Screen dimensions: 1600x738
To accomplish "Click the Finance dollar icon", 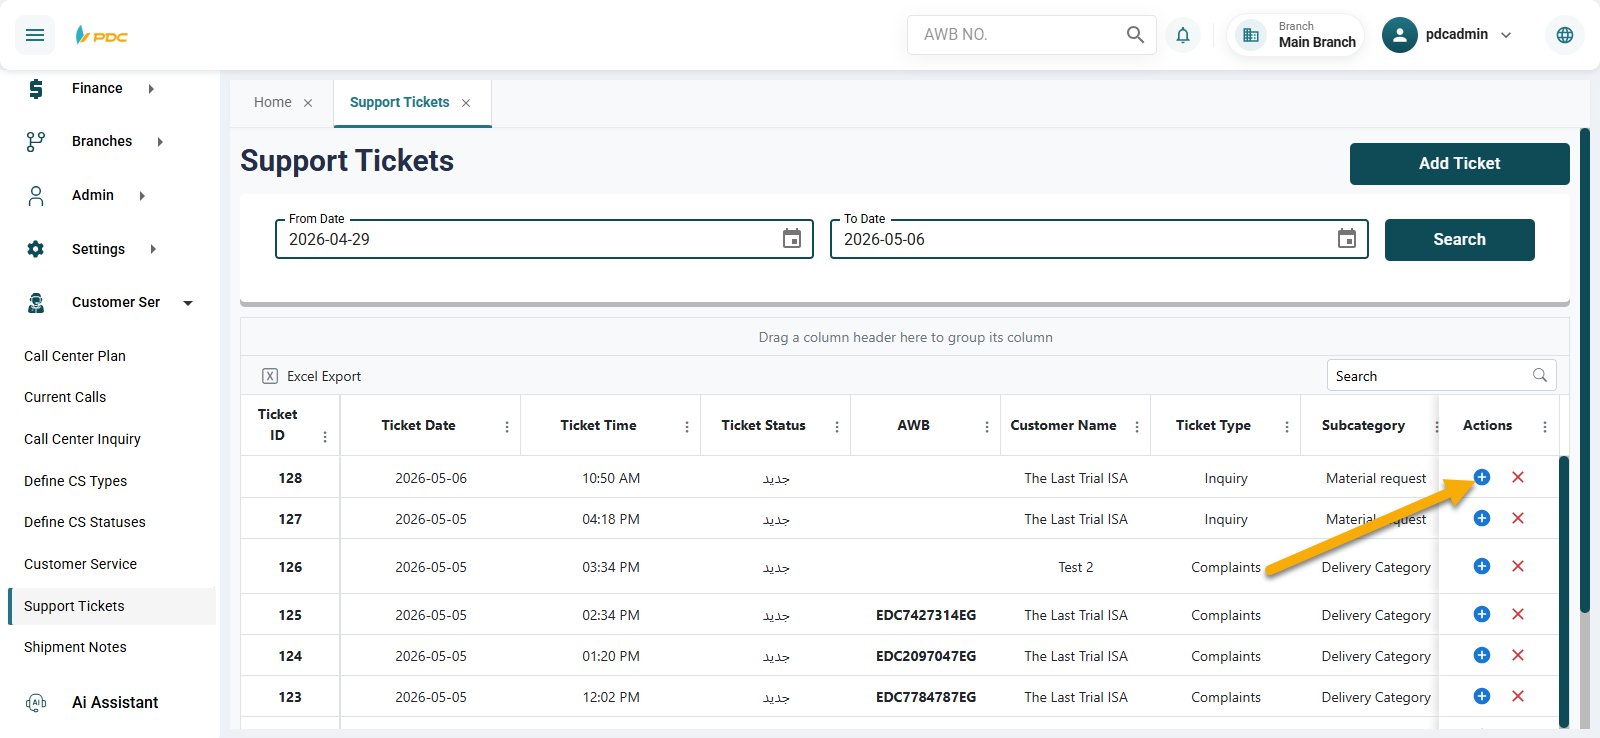I will (x=36, y=89).
